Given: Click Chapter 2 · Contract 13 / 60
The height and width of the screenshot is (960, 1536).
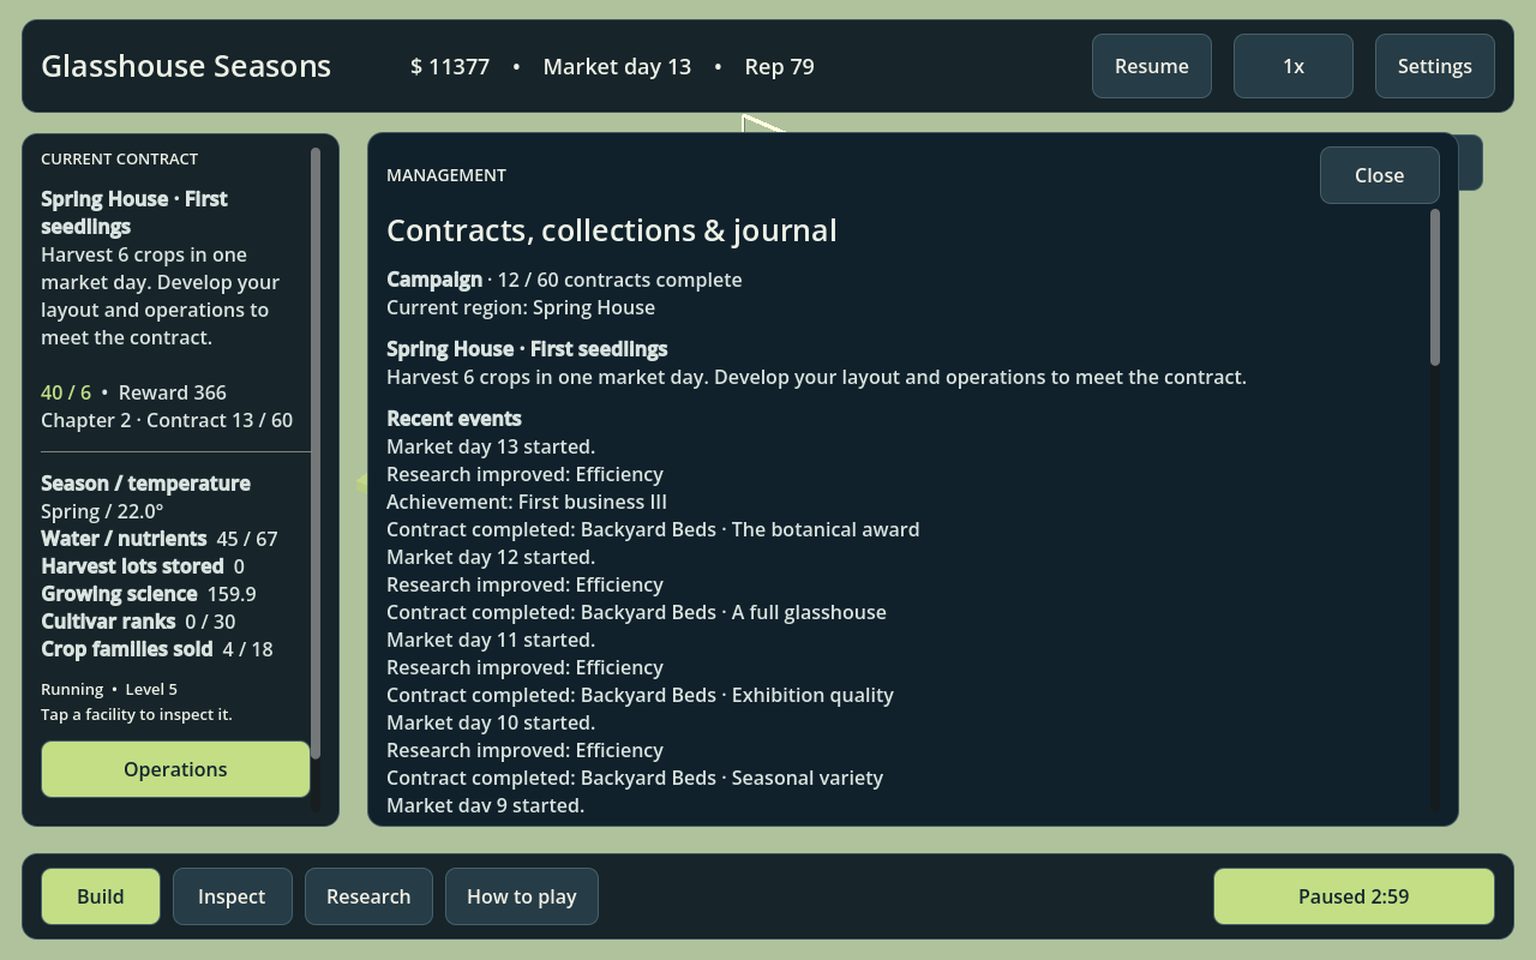Looking at the screenshot, I should coord(167,421).
